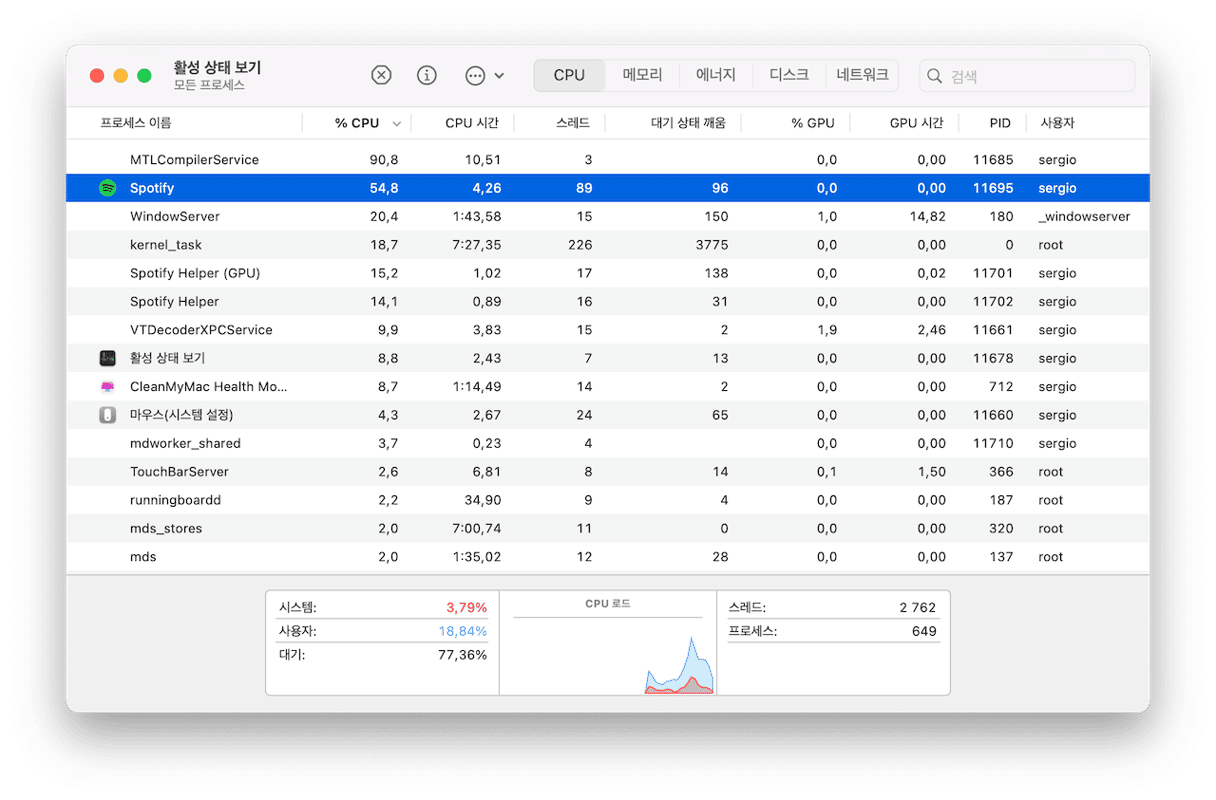This screenshot has width=1216, height=800.
Task: Click the 대기 77,36% value
Action: [463, 655]
